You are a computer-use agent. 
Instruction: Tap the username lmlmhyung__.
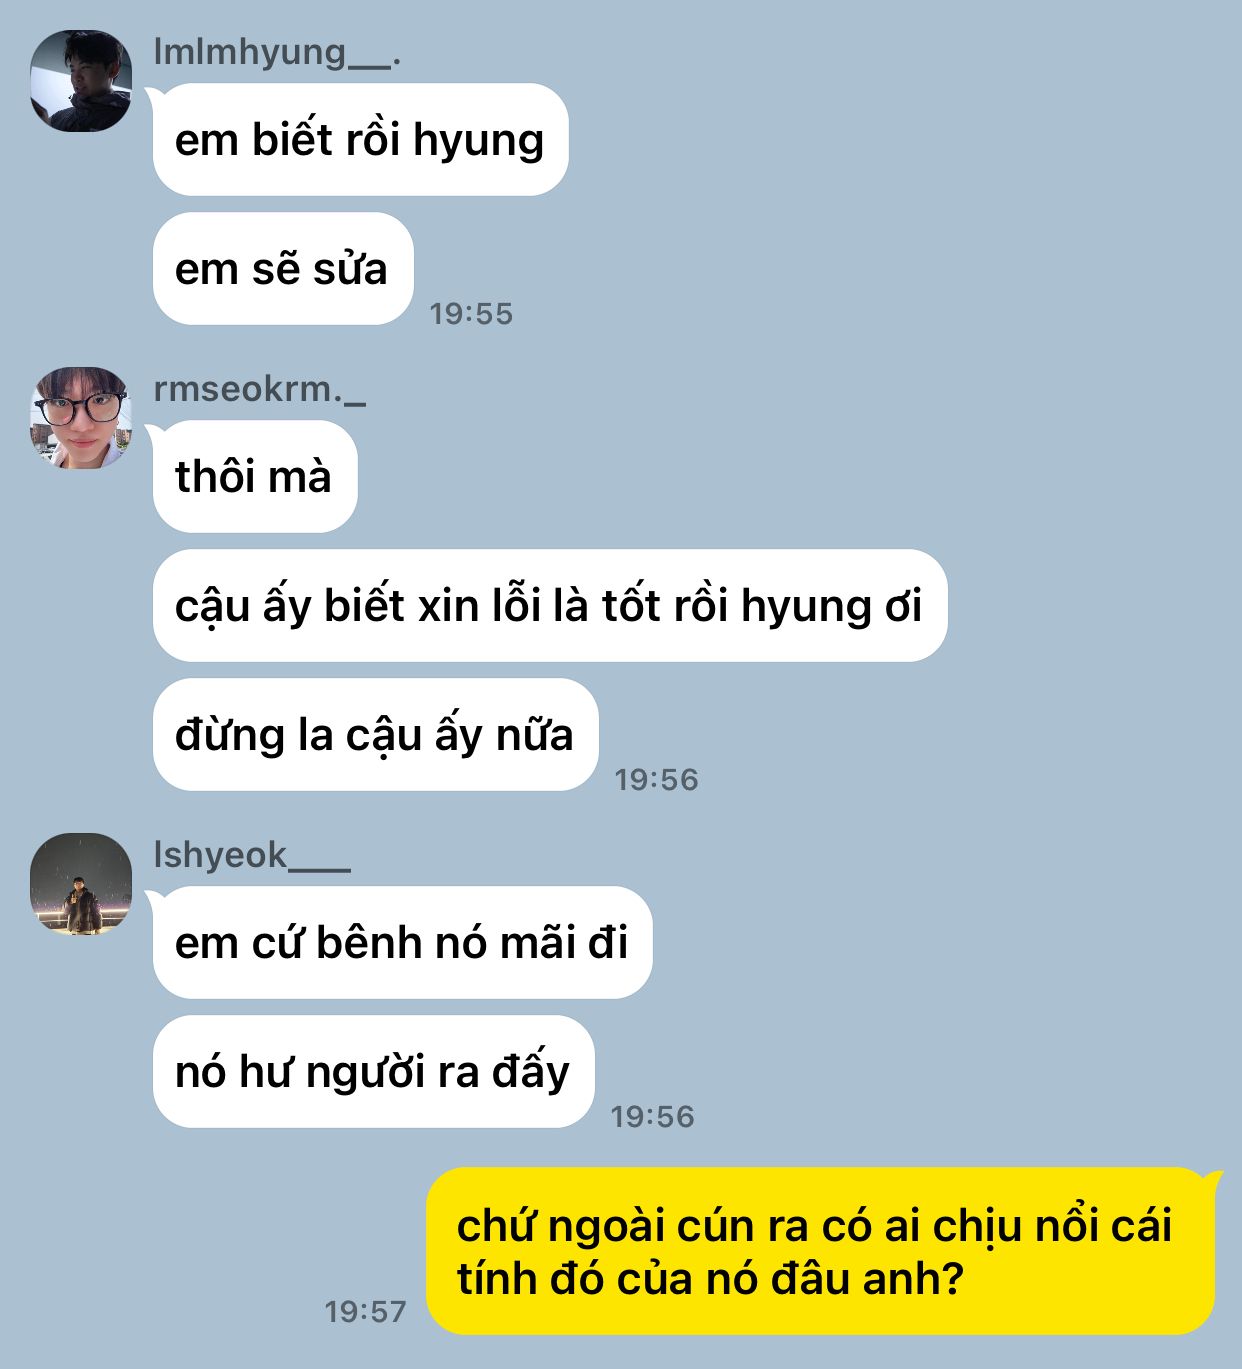(277, 52)
